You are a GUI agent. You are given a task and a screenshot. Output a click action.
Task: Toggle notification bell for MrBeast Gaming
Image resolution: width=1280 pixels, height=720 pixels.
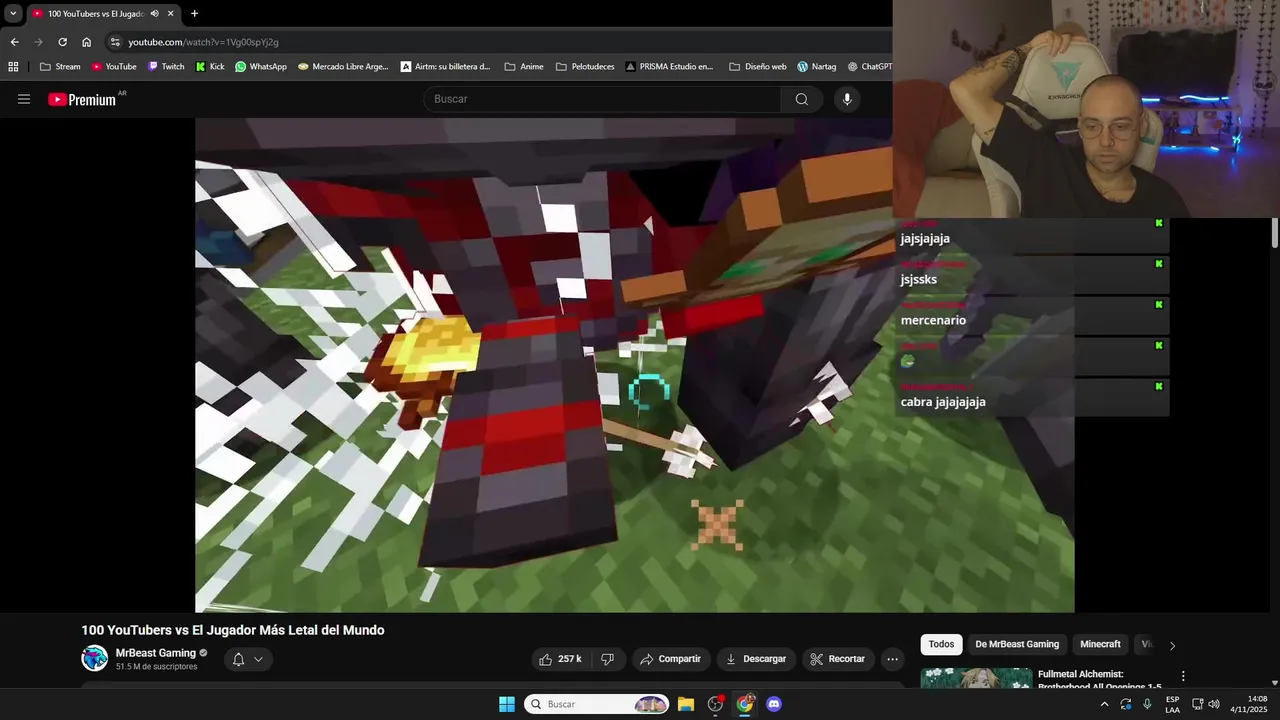(x=238, y=659)
